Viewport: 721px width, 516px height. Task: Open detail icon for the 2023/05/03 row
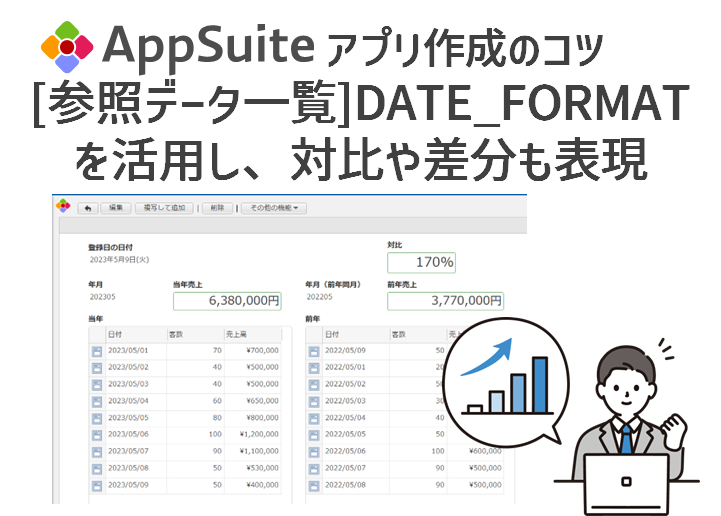[x=97, y=385]
